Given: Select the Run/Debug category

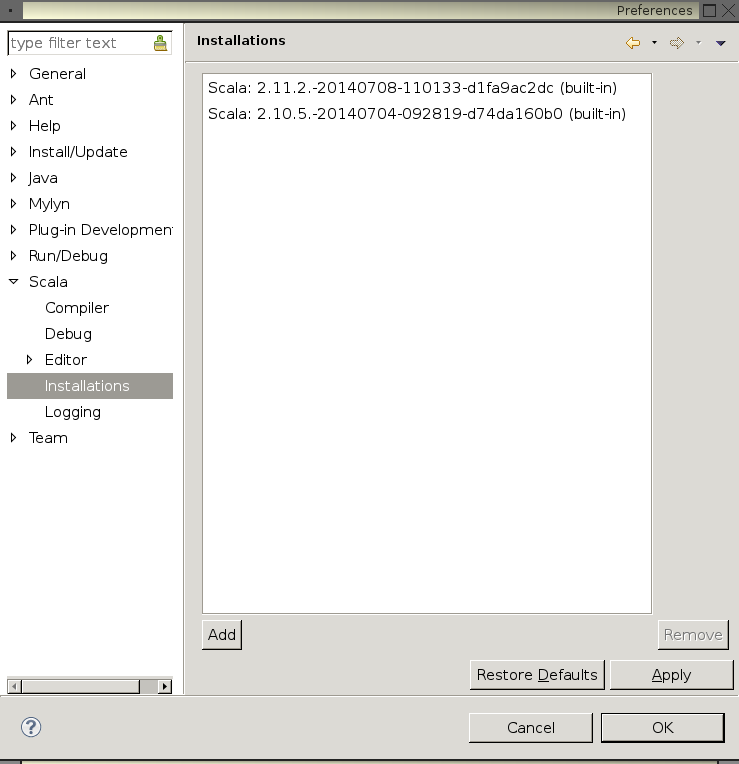Looking at the screenshot, I should tap(68, 256).
